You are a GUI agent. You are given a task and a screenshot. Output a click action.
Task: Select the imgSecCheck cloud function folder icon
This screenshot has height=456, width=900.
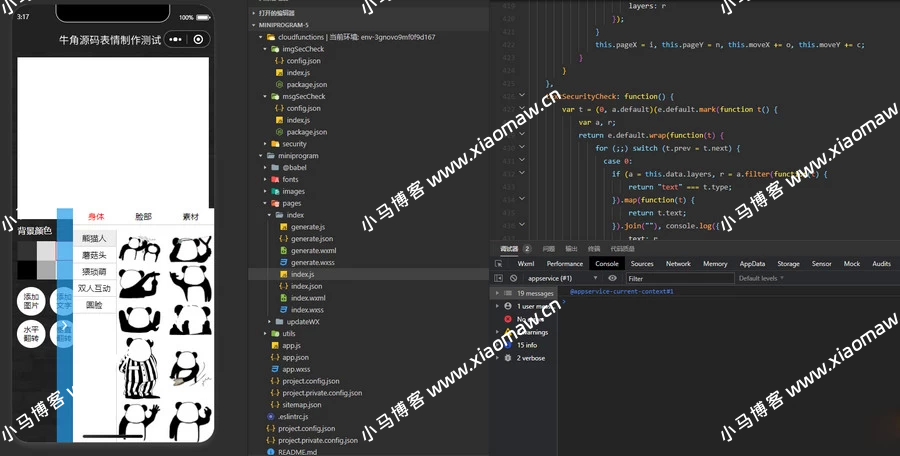(275, 49)
